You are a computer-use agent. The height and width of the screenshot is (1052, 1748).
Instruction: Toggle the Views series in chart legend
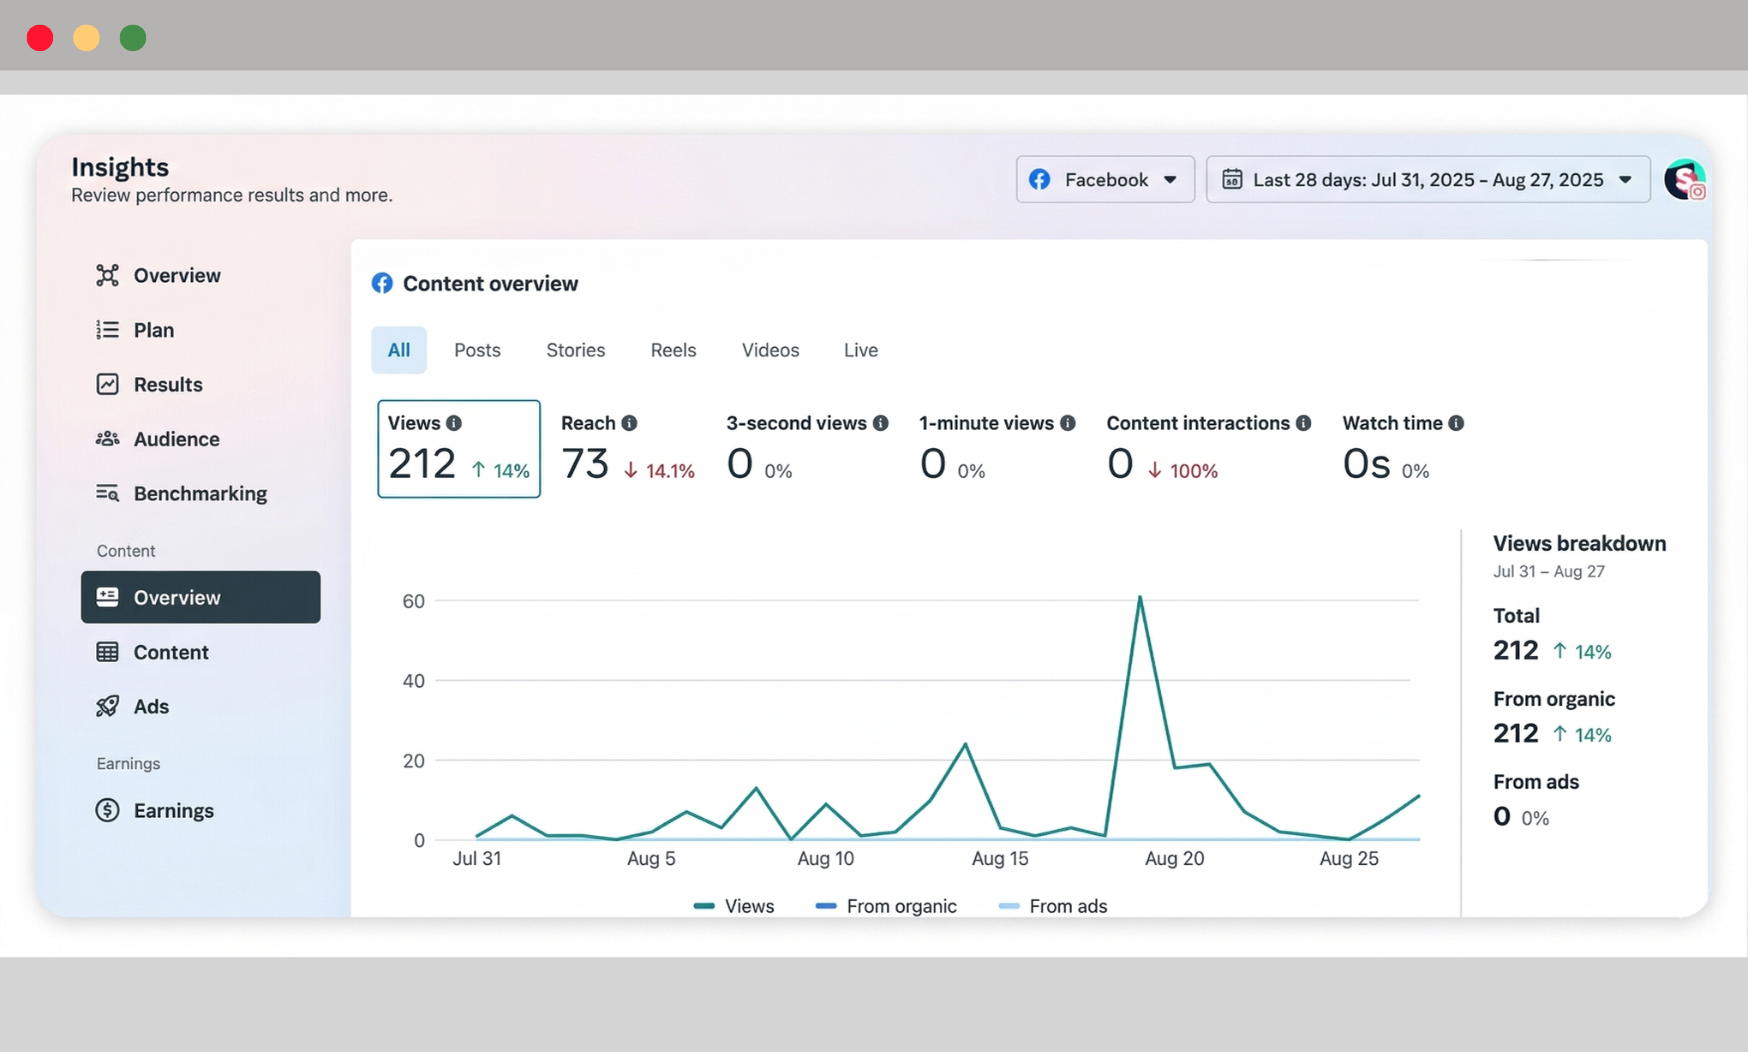735,906
